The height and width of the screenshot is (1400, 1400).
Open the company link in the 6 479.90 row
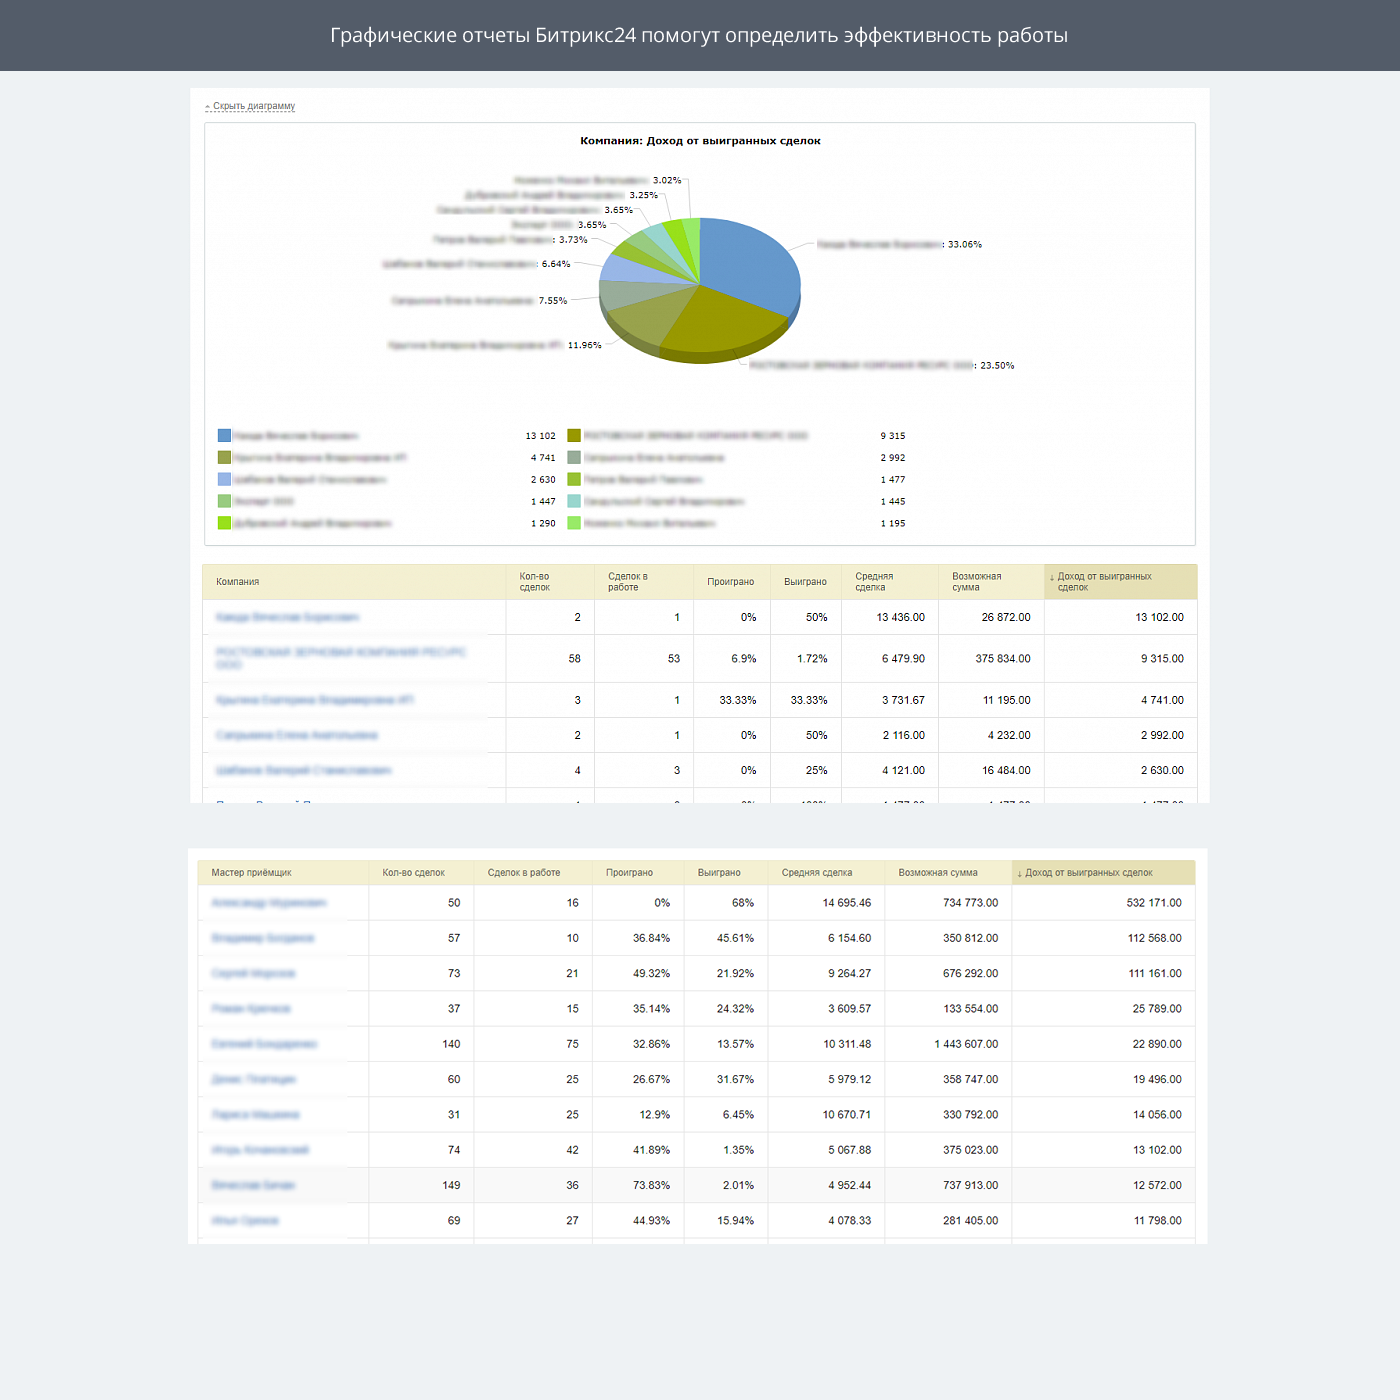[x=341, y=658]
